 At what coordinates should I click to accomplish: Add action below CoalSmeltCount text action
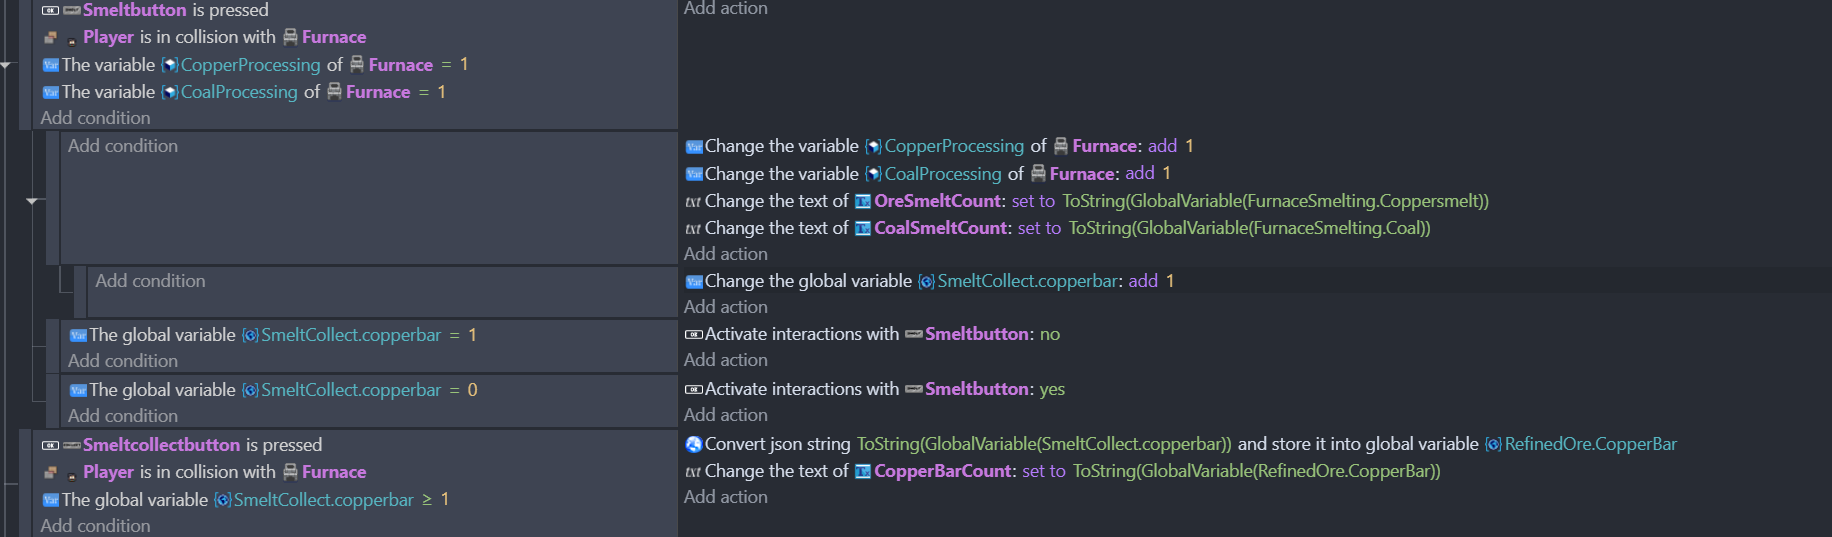coord(726,254)
